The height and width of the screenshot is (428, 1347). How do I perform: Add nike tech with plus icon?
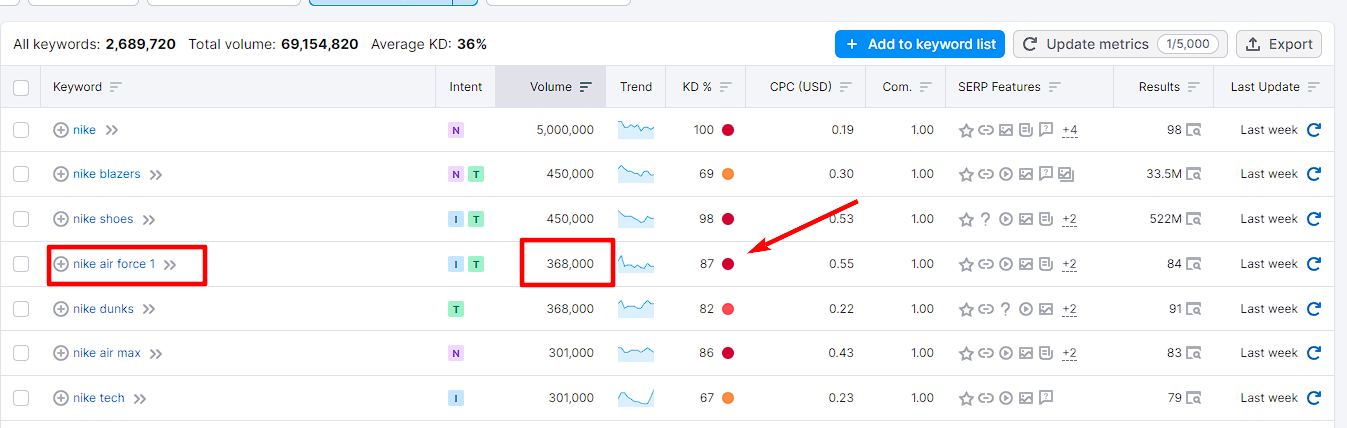[x=61, y=398]
